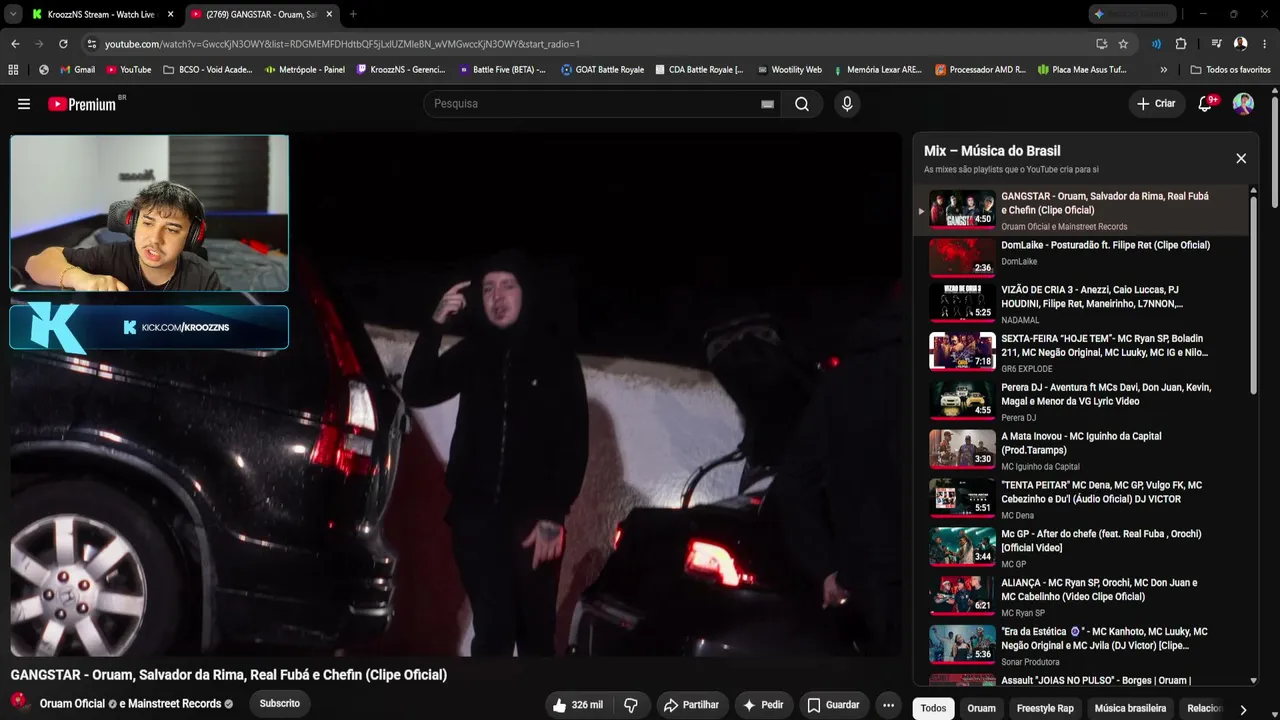Image resolution: width=1280 pixels, height=720 pixels.
Task: Click the Partilhar share button
Action: coord(691,705)
